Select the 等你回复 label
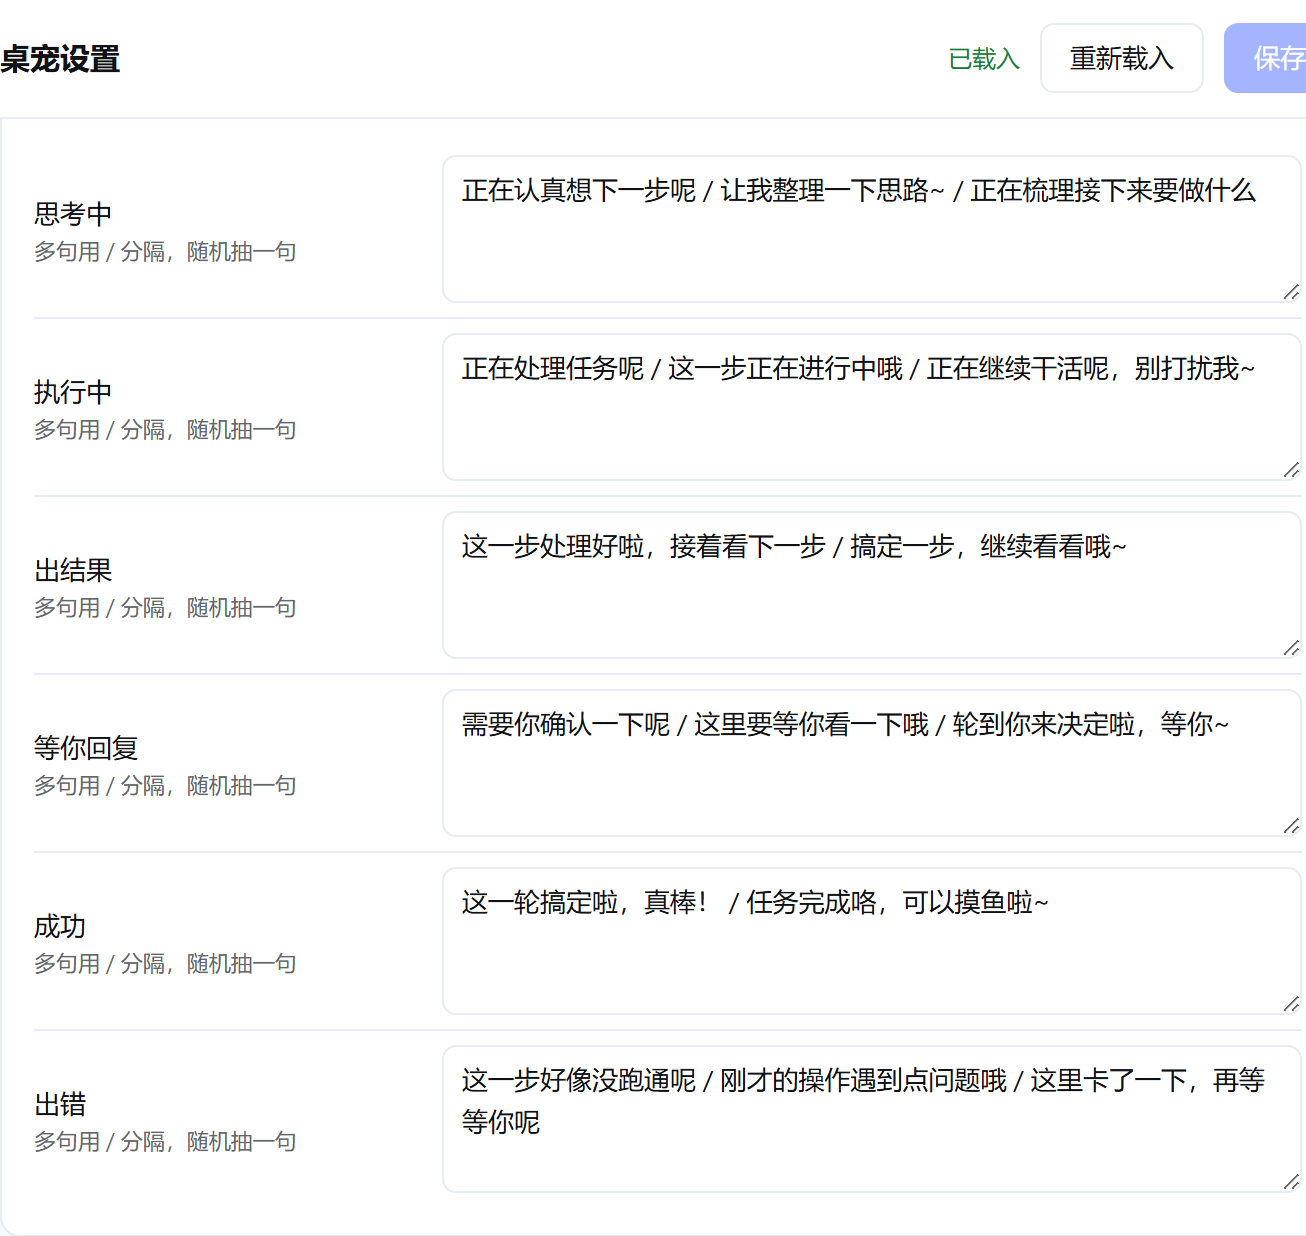This screenshot has width=1306, height=1236. point(86,748)
